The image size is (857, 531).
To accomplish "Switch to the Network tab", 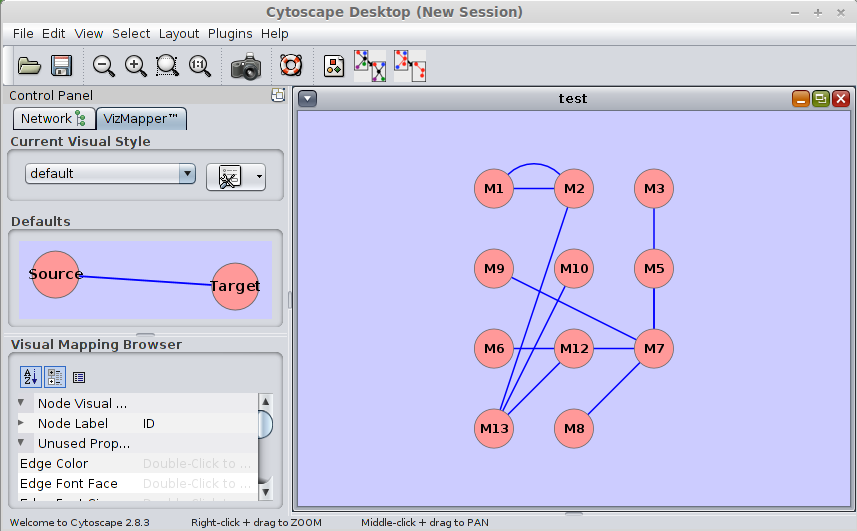I will pos(54,119).
